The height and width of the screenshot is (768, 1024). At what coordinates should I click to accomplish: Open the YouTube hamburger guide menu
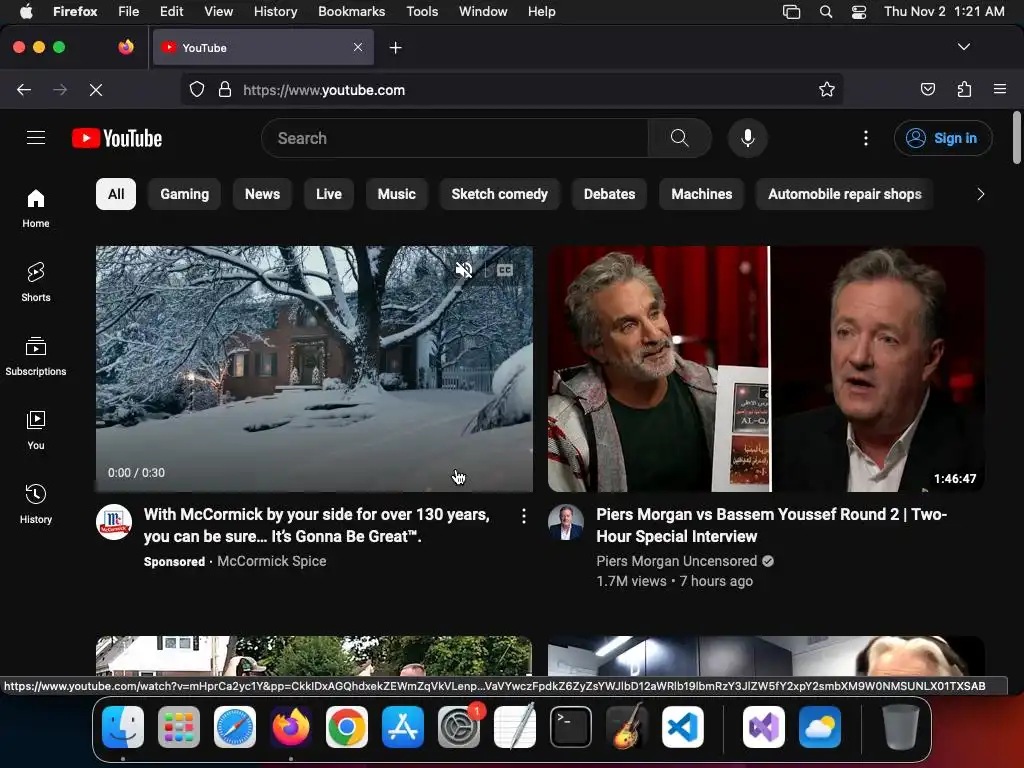[36, 138]
